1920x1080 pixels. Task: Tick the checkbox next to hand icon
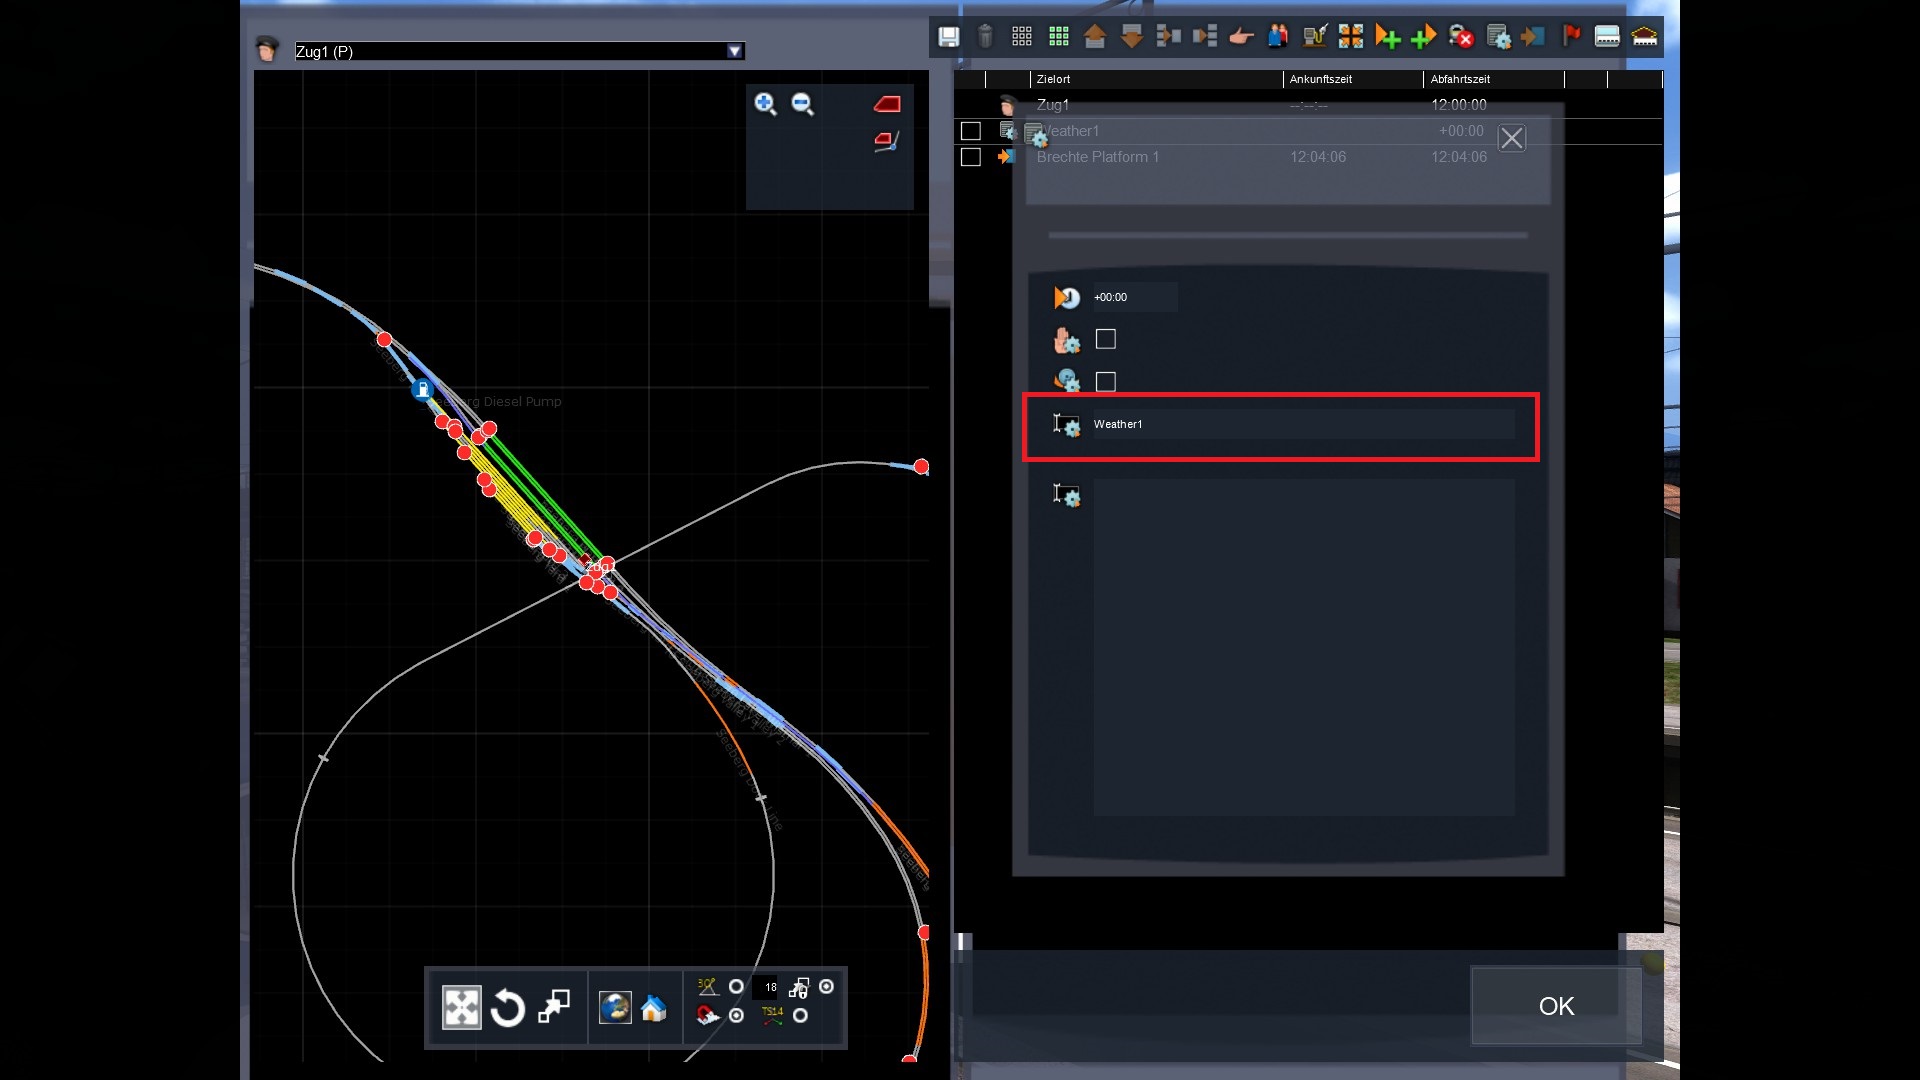(x=1105, y=340)
